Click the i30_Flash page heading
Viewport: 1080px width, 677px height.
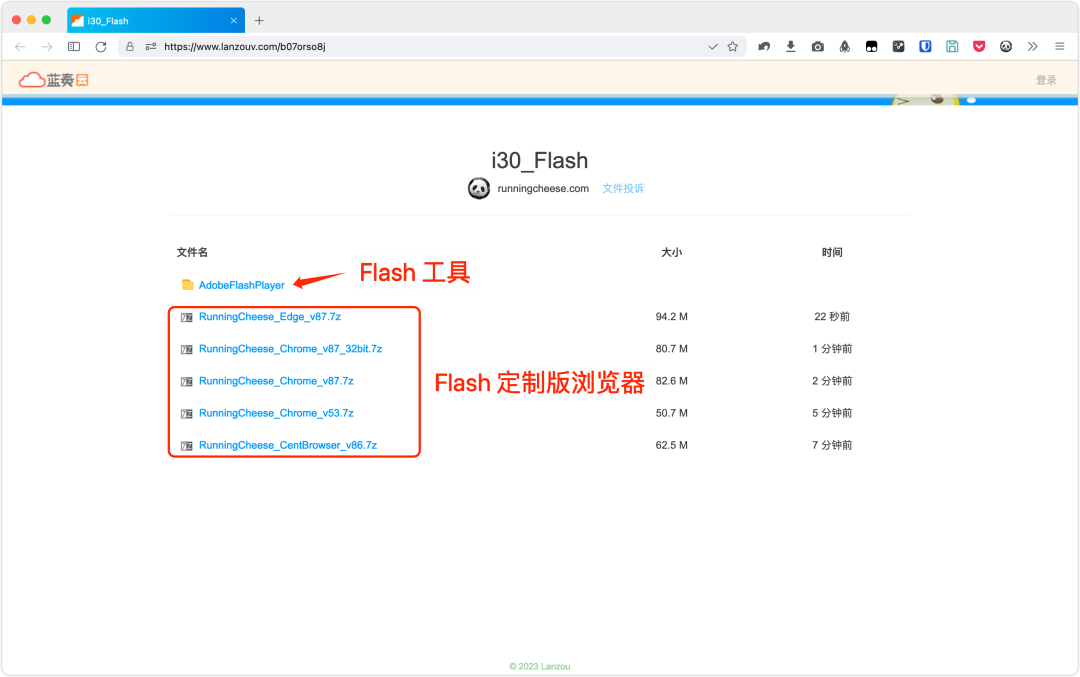539,160
